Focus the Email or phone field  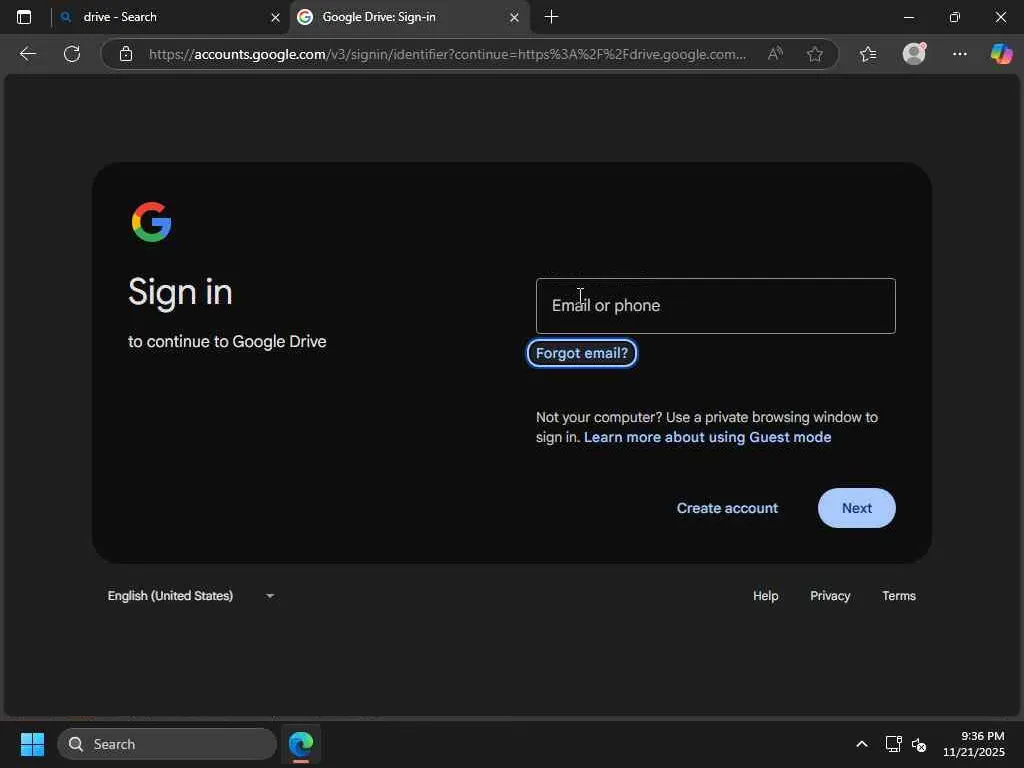(715, 306)
